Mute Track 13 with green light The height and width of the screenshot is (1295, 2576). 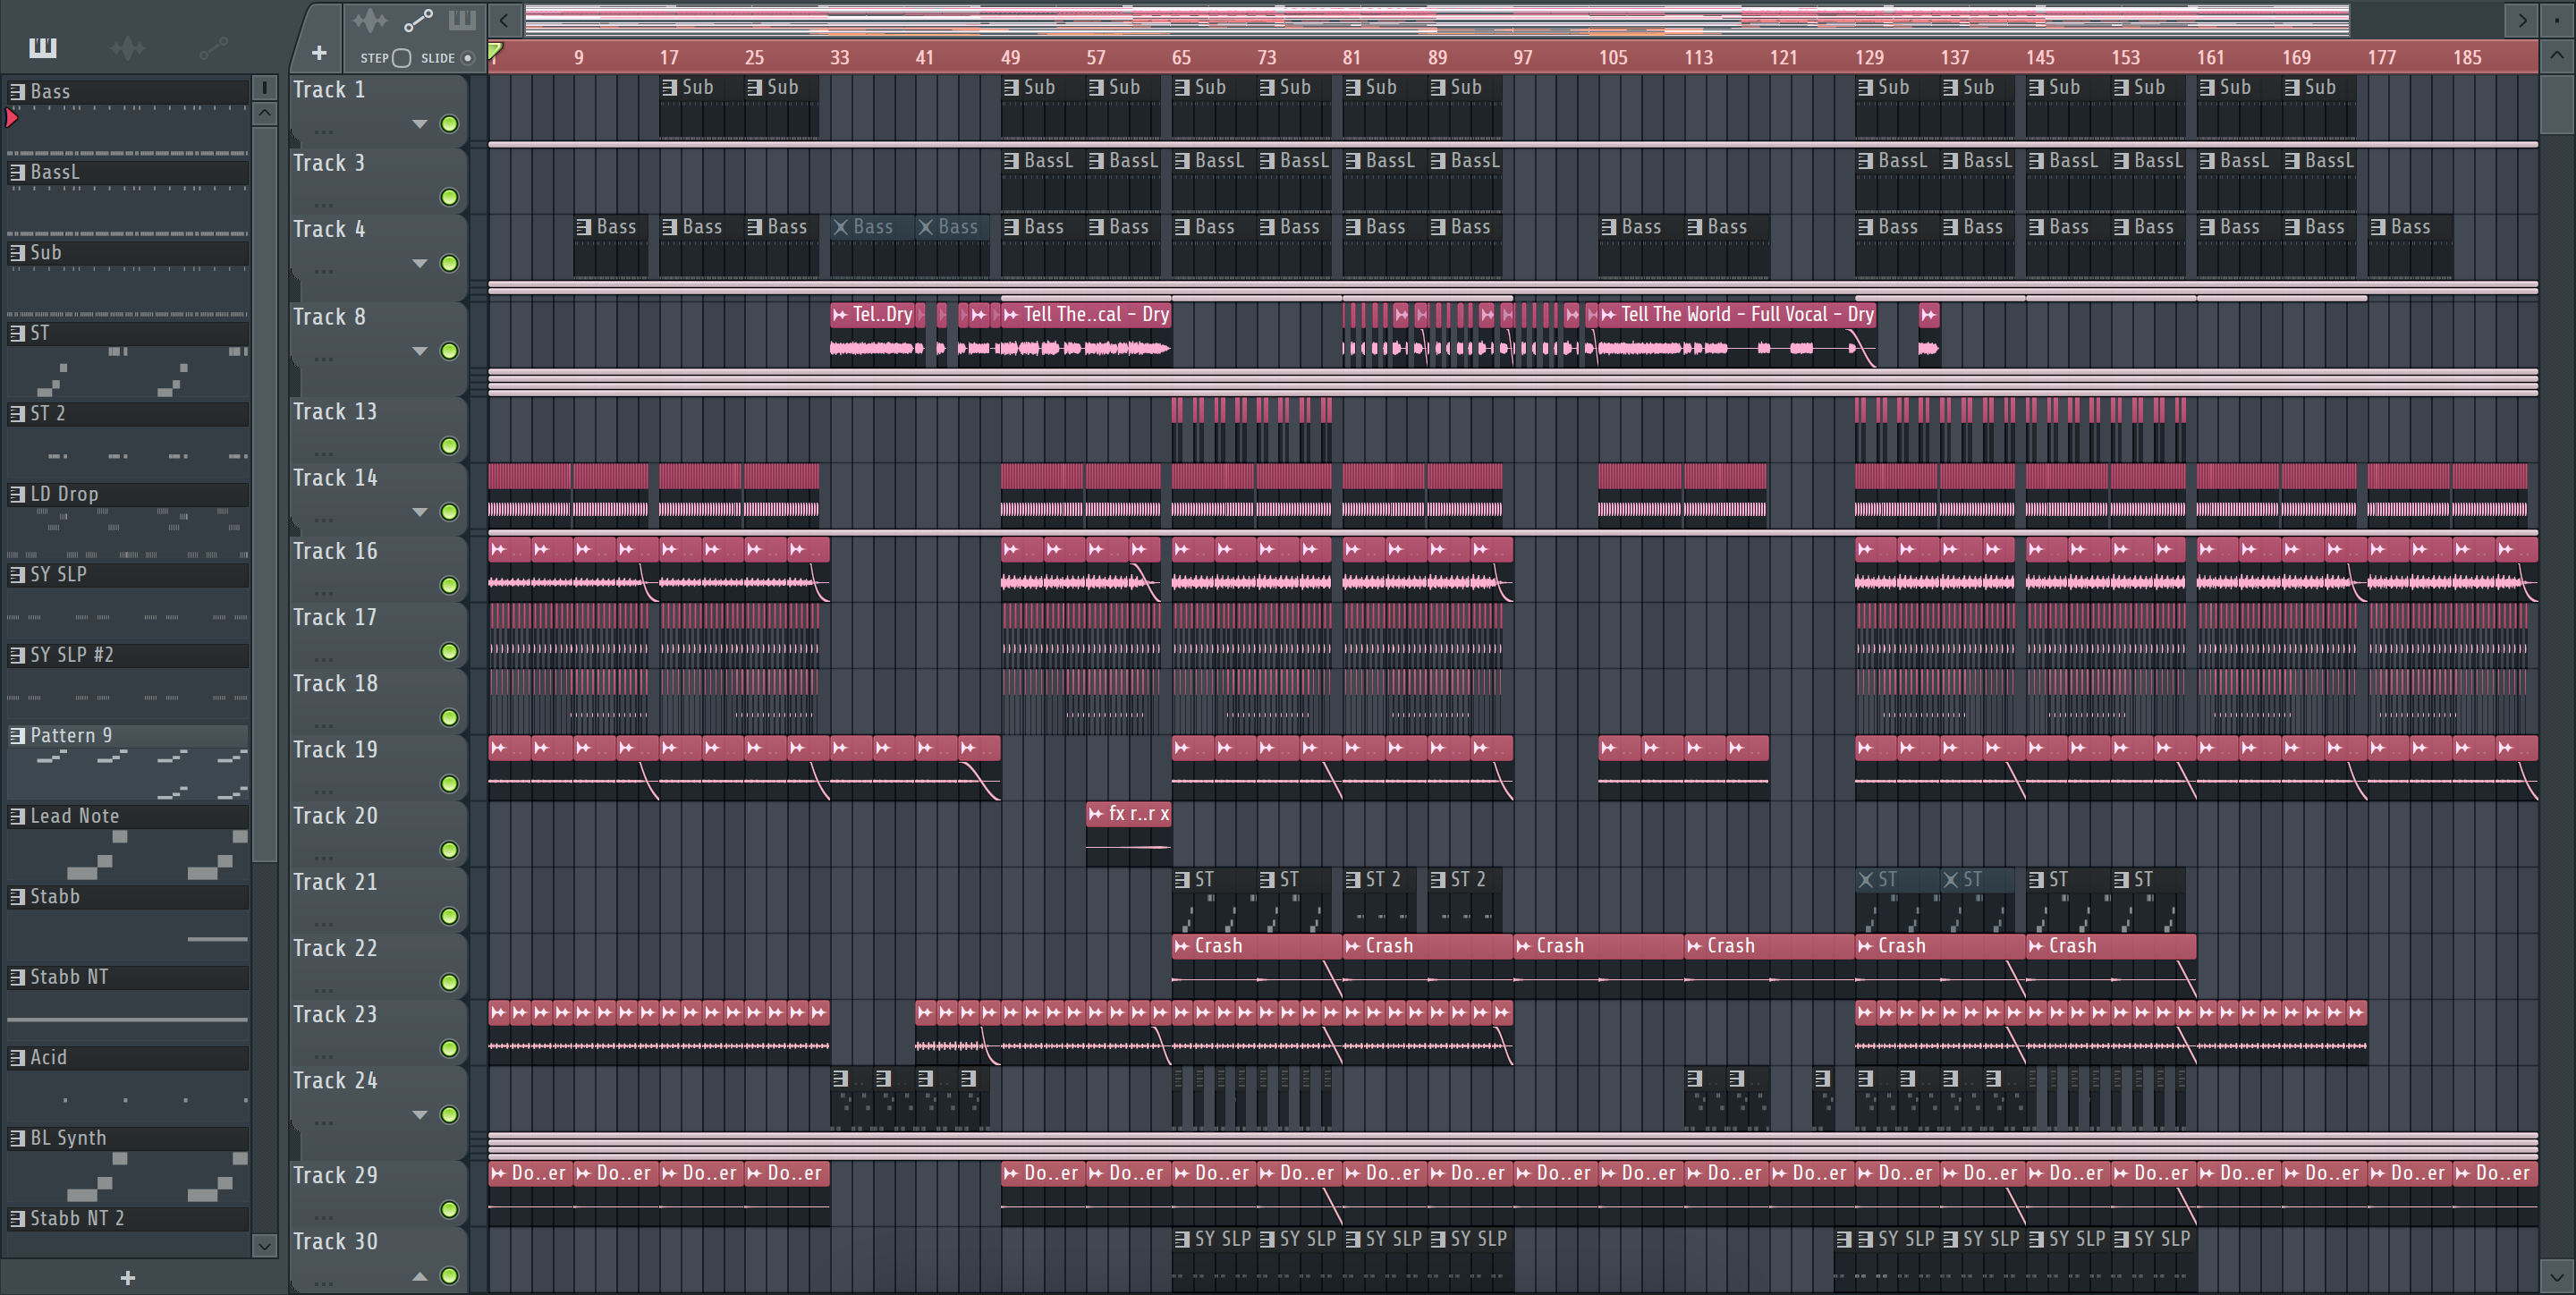[450, 446]
